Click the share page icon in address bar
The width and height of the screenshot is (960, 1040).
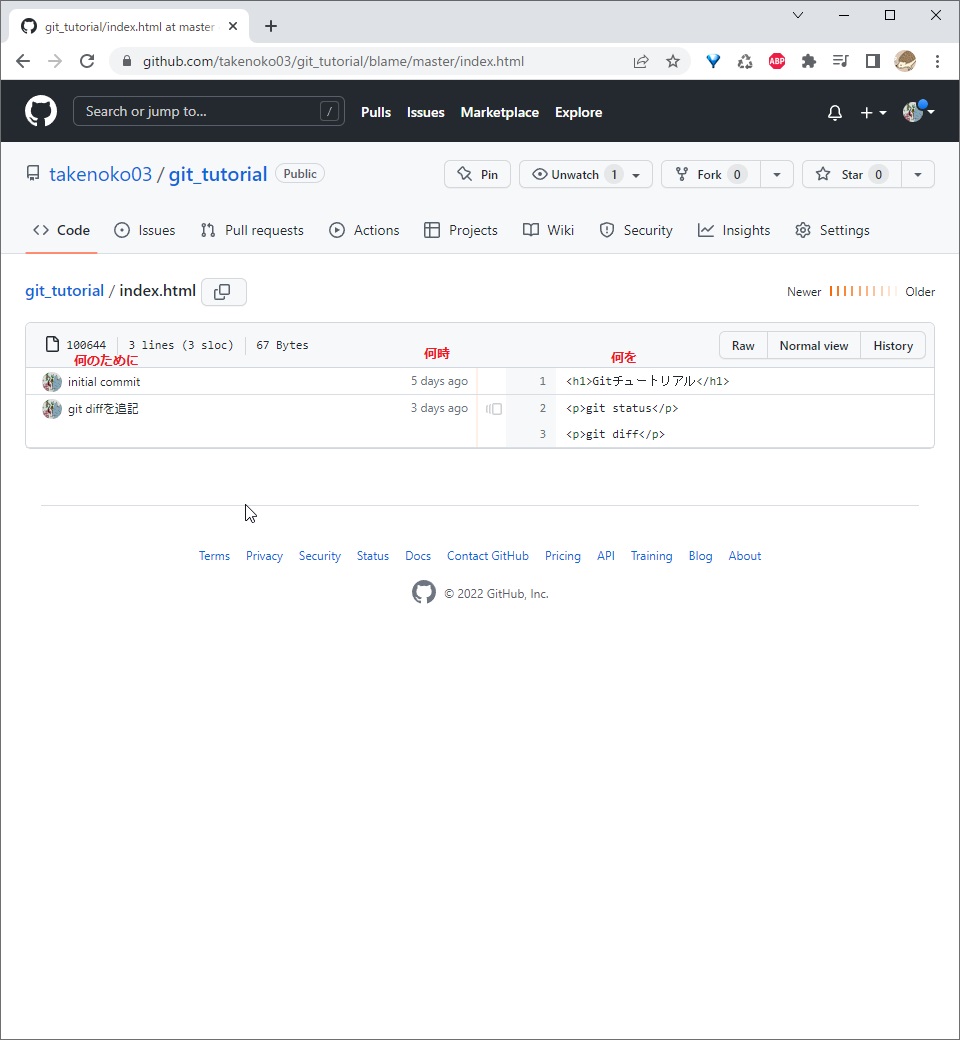coord(641,62)
